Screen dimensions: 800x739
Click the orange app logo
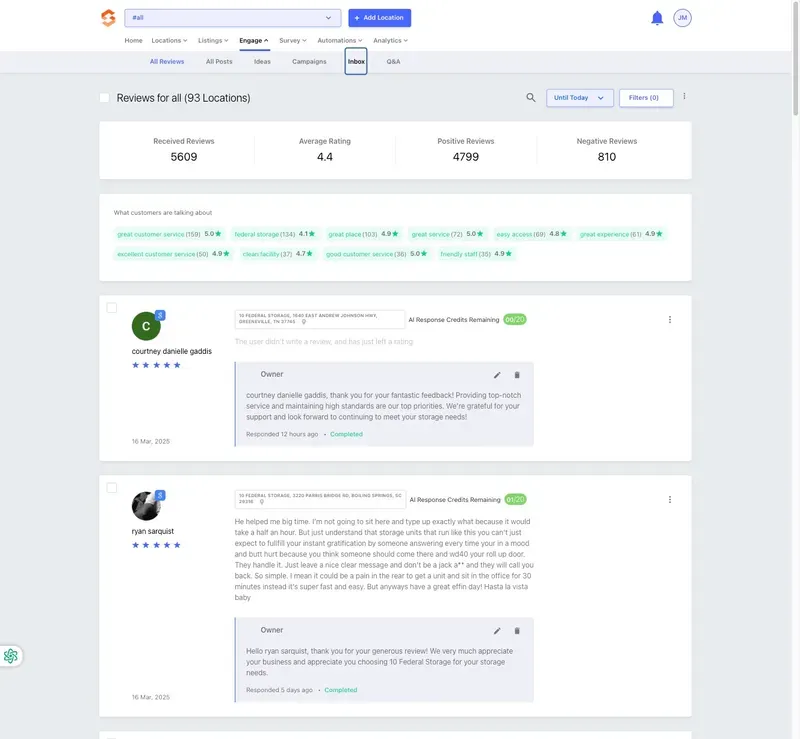(108, 18)
